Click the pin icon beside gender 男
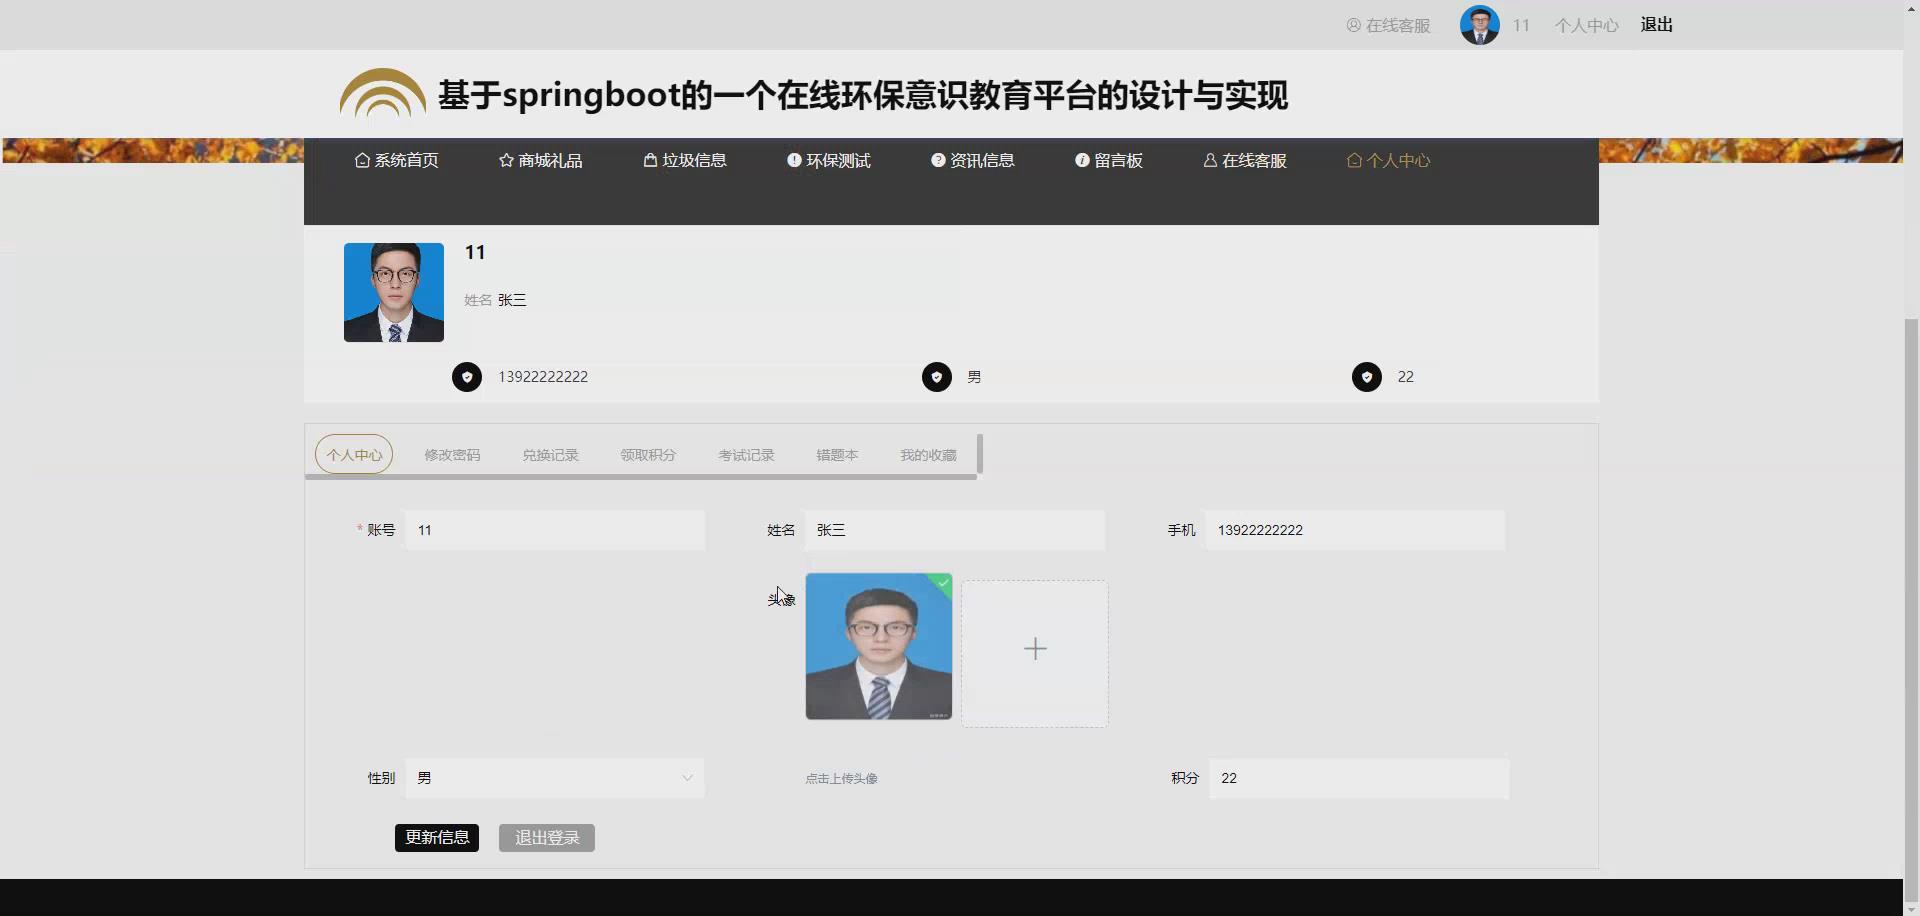Screen dimensions: 1920x916 [936, 377]
